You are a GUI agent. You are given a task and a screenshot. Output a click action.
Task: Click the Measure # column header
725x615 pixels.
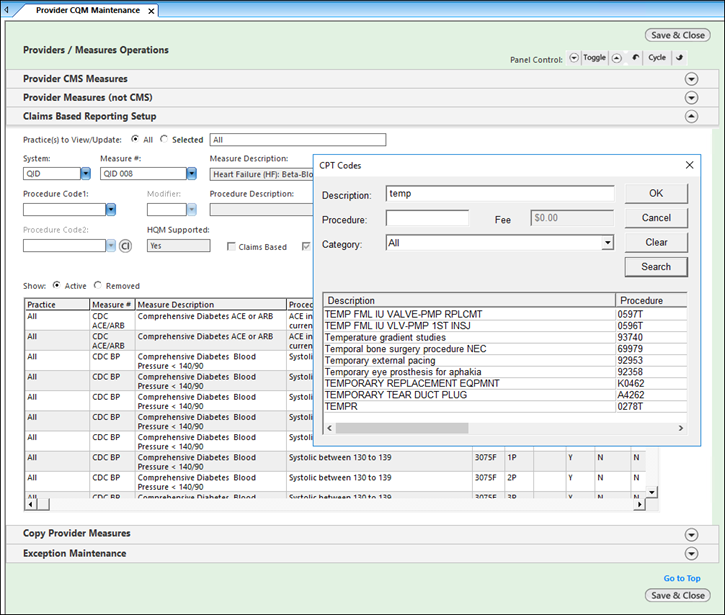click(112, 304)
